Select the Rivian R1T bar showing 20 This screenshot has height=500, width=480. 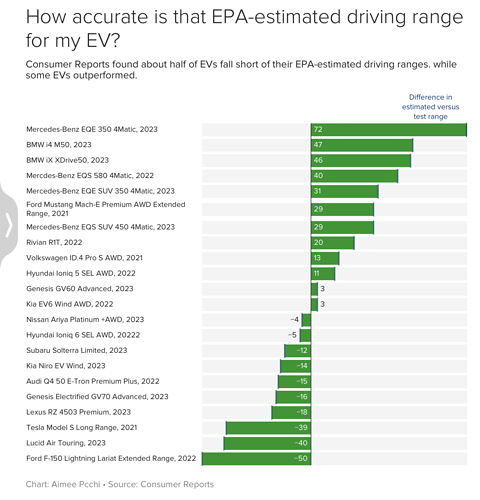coord(333,243)
